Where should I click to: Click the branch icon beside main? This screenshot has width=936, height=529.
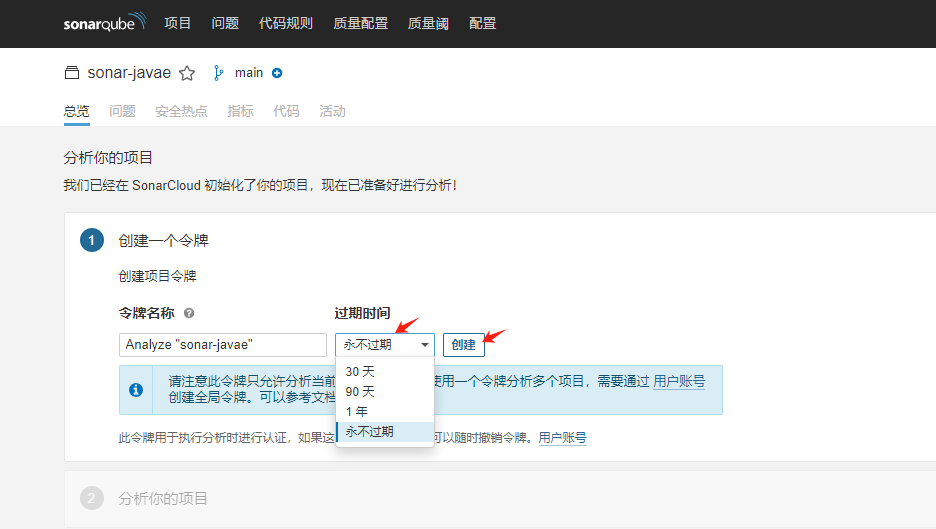(218, 73)
